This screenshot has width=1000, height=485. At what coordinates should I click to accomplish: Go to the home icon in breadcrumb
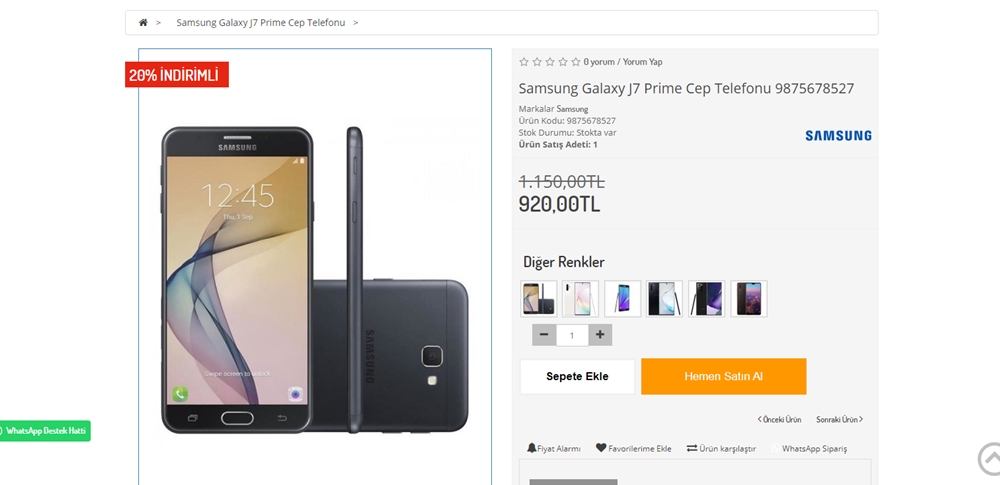point(143,22)
